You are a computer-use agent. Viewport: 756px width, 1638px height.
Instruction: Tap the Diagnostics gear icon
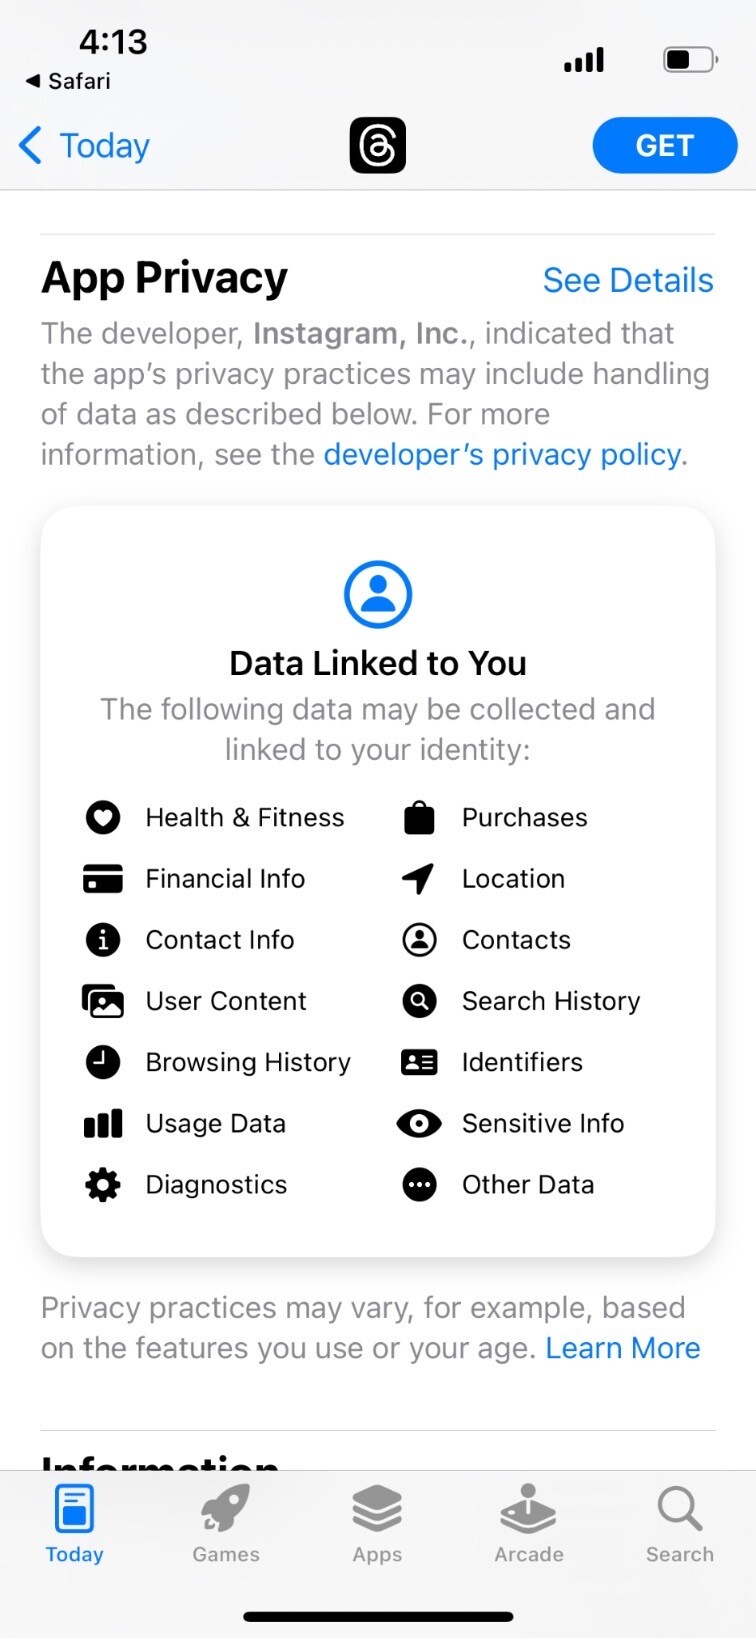[x=103, y=1185]
